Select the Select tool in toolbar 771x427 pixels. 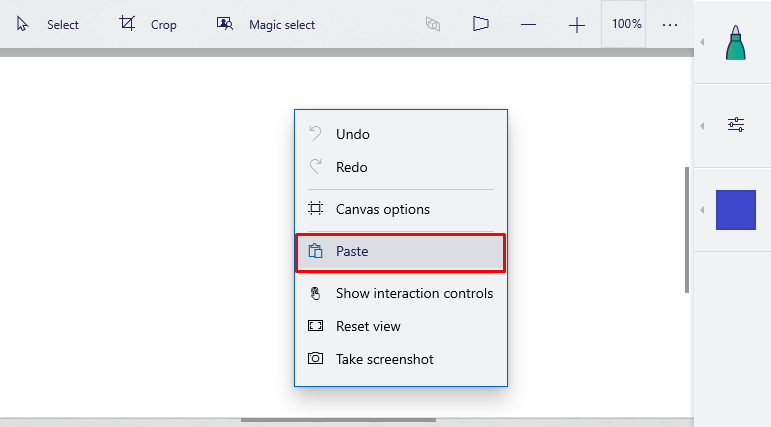click(x=49, y=24)
